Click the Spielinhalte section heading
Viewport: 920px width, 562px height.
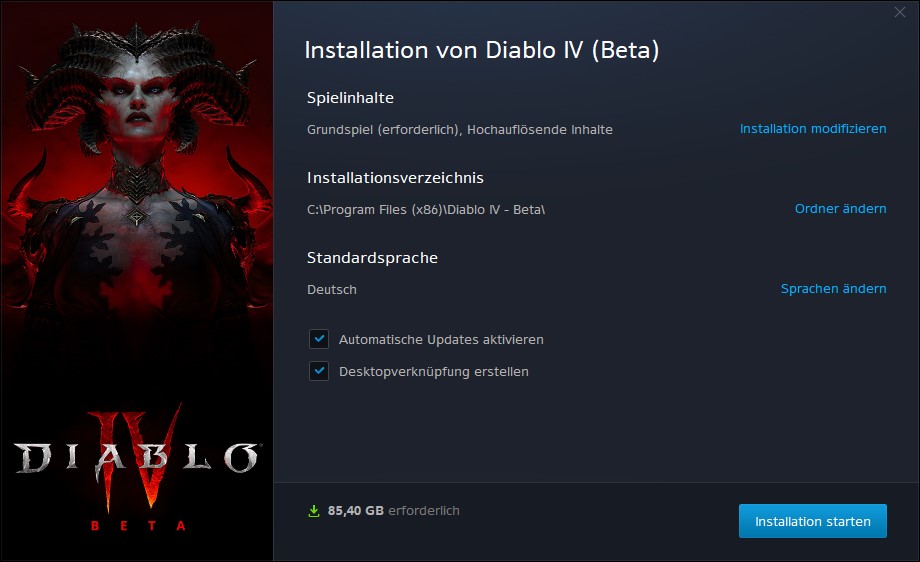[x=350, y=98]
